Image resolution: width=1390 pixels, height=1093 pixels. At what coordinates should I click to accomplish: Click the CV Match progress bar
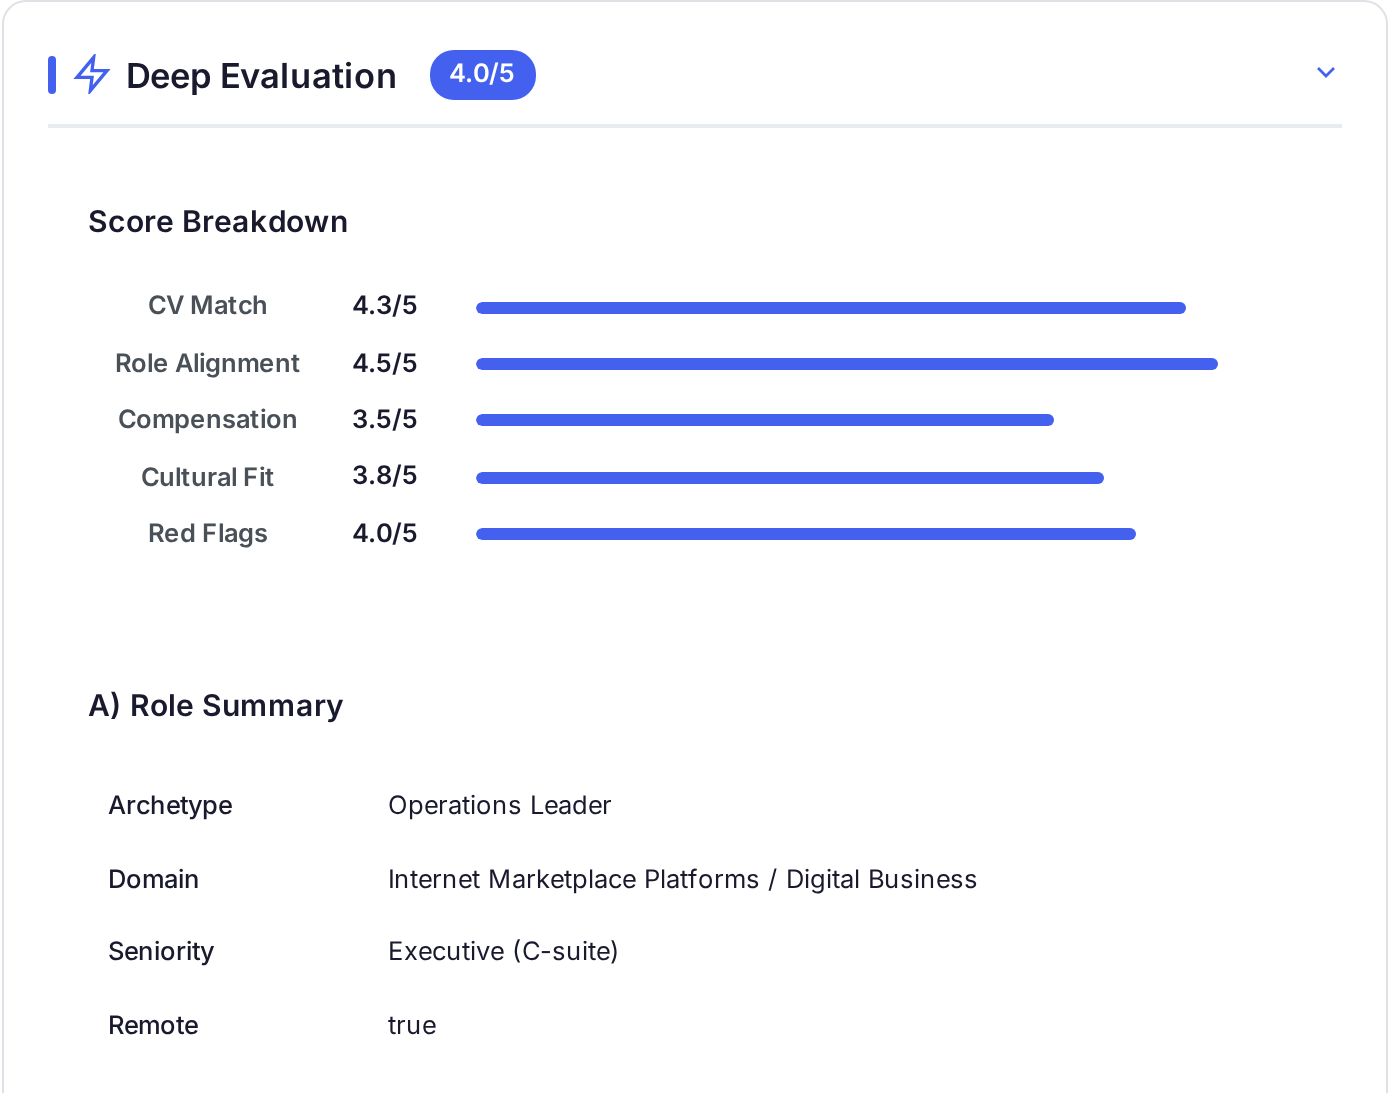(831, 308)
